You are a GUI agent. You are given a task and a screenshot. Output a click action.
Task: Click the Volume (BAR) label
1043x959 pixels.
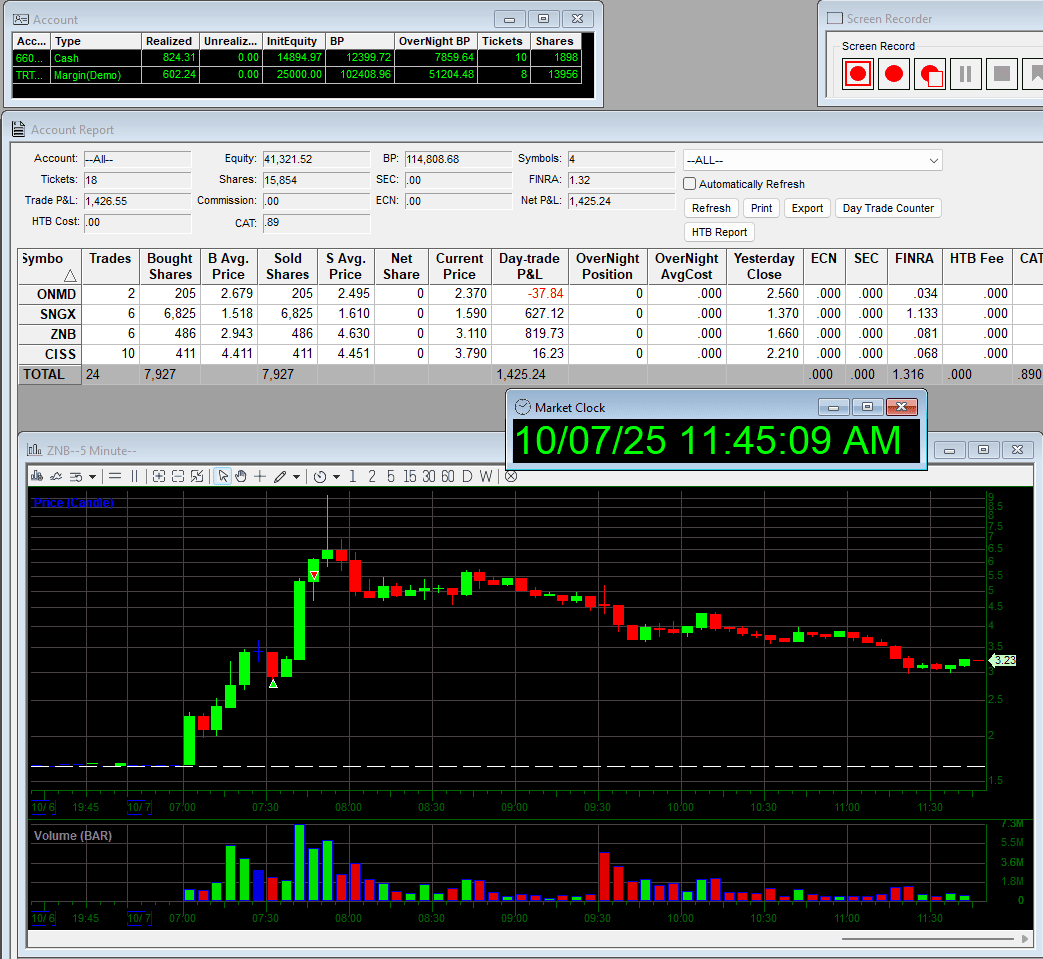73,835
